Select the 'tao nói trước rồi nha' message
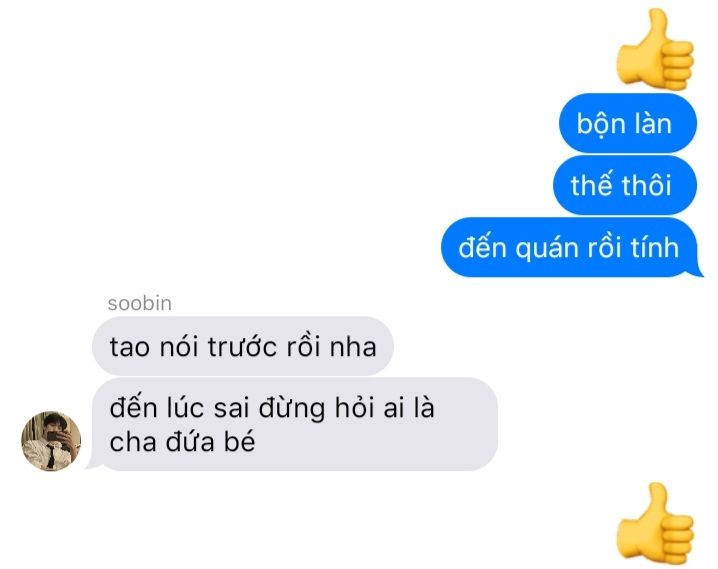718x569 pixels. [x=243, y=346]
